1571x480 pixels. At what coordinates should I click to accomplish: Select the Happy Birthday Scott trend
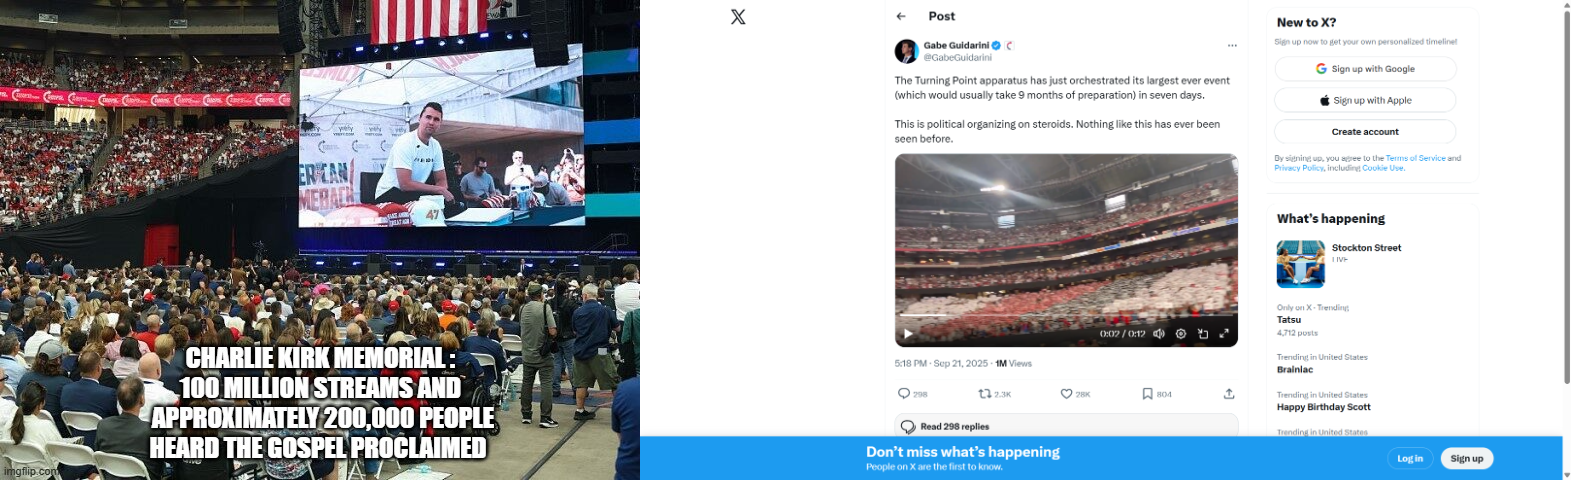pos(1323,407)
